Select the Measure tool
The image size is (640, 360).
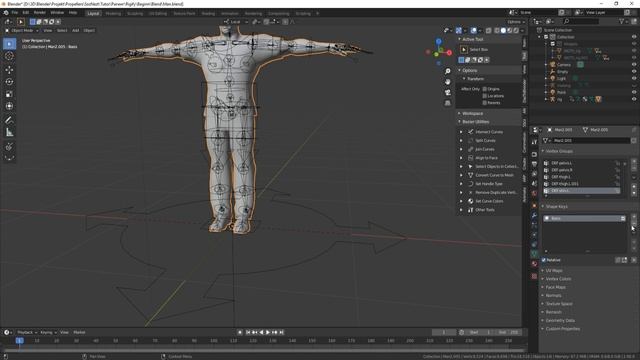pos(9,132)
